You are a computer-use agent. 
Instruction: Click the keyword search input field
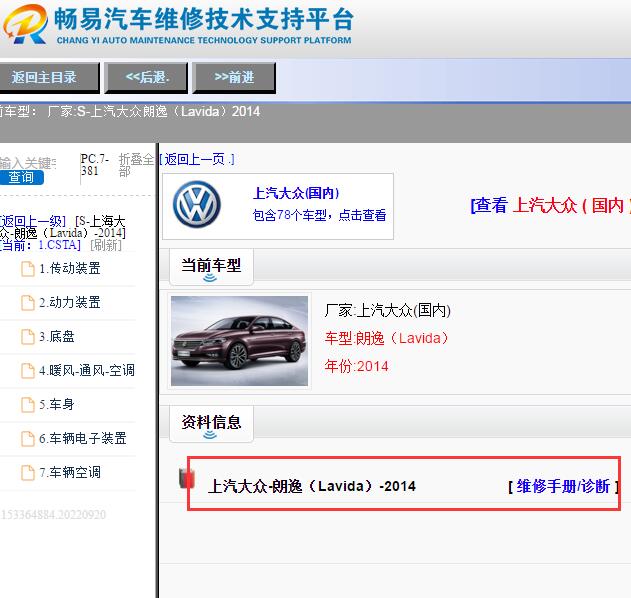(x=27, y=163)
